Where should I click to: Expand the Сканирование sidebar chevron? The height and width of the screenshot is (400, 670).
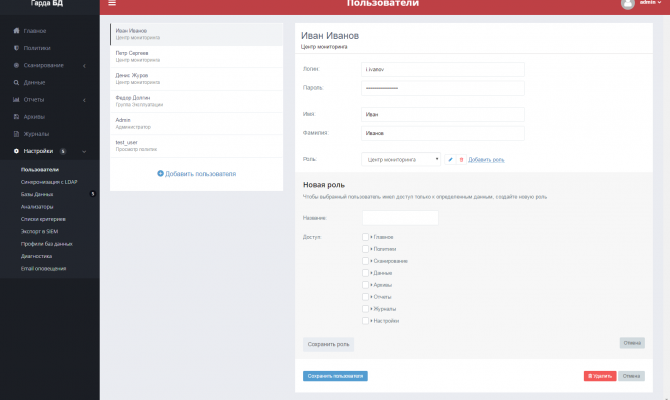pos(84,65)
